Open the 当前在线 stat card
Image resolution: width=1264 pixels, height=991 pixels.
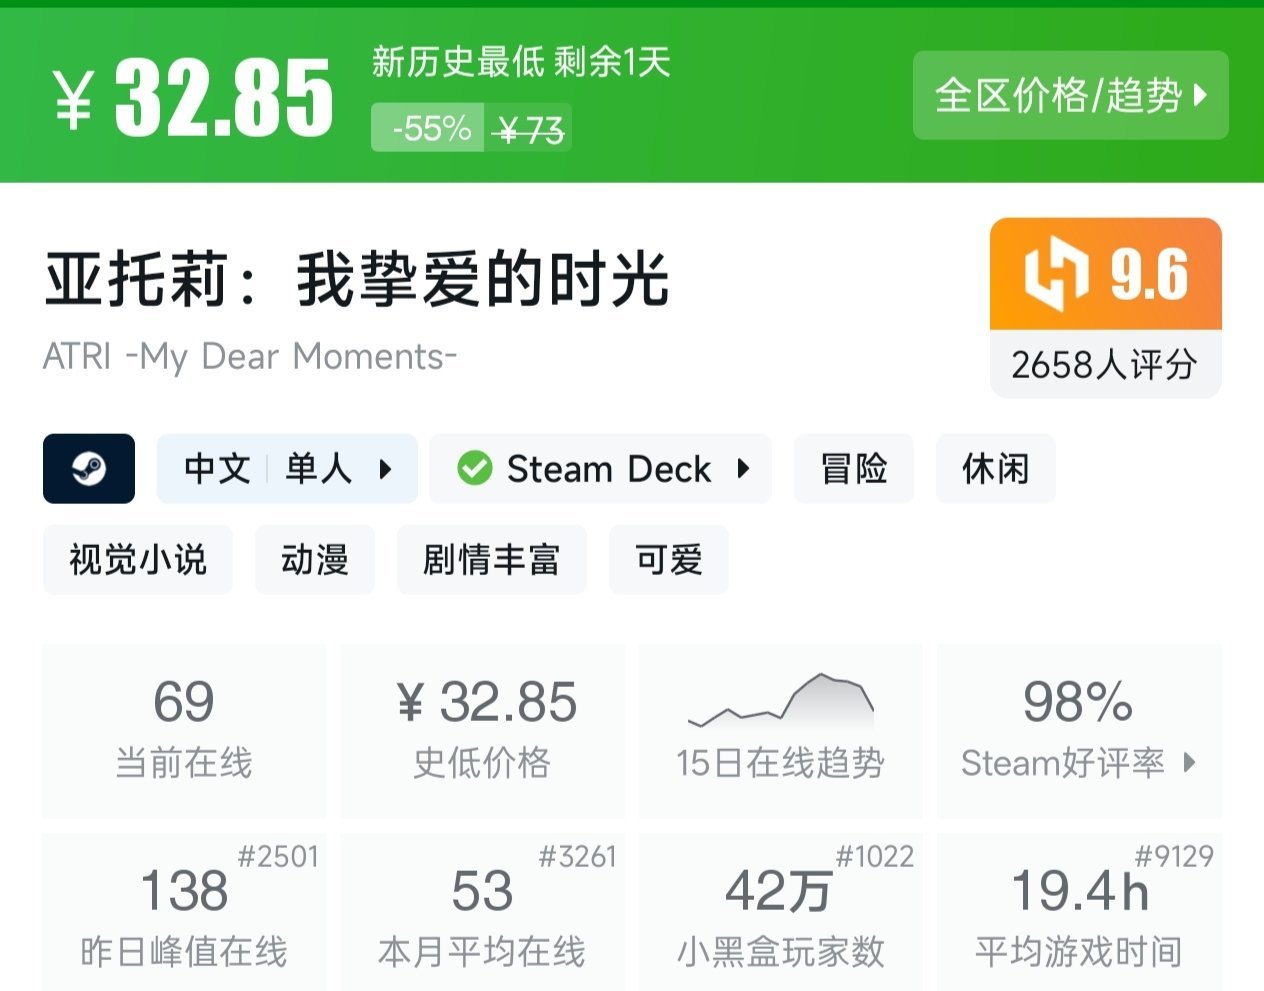point(184,731)
